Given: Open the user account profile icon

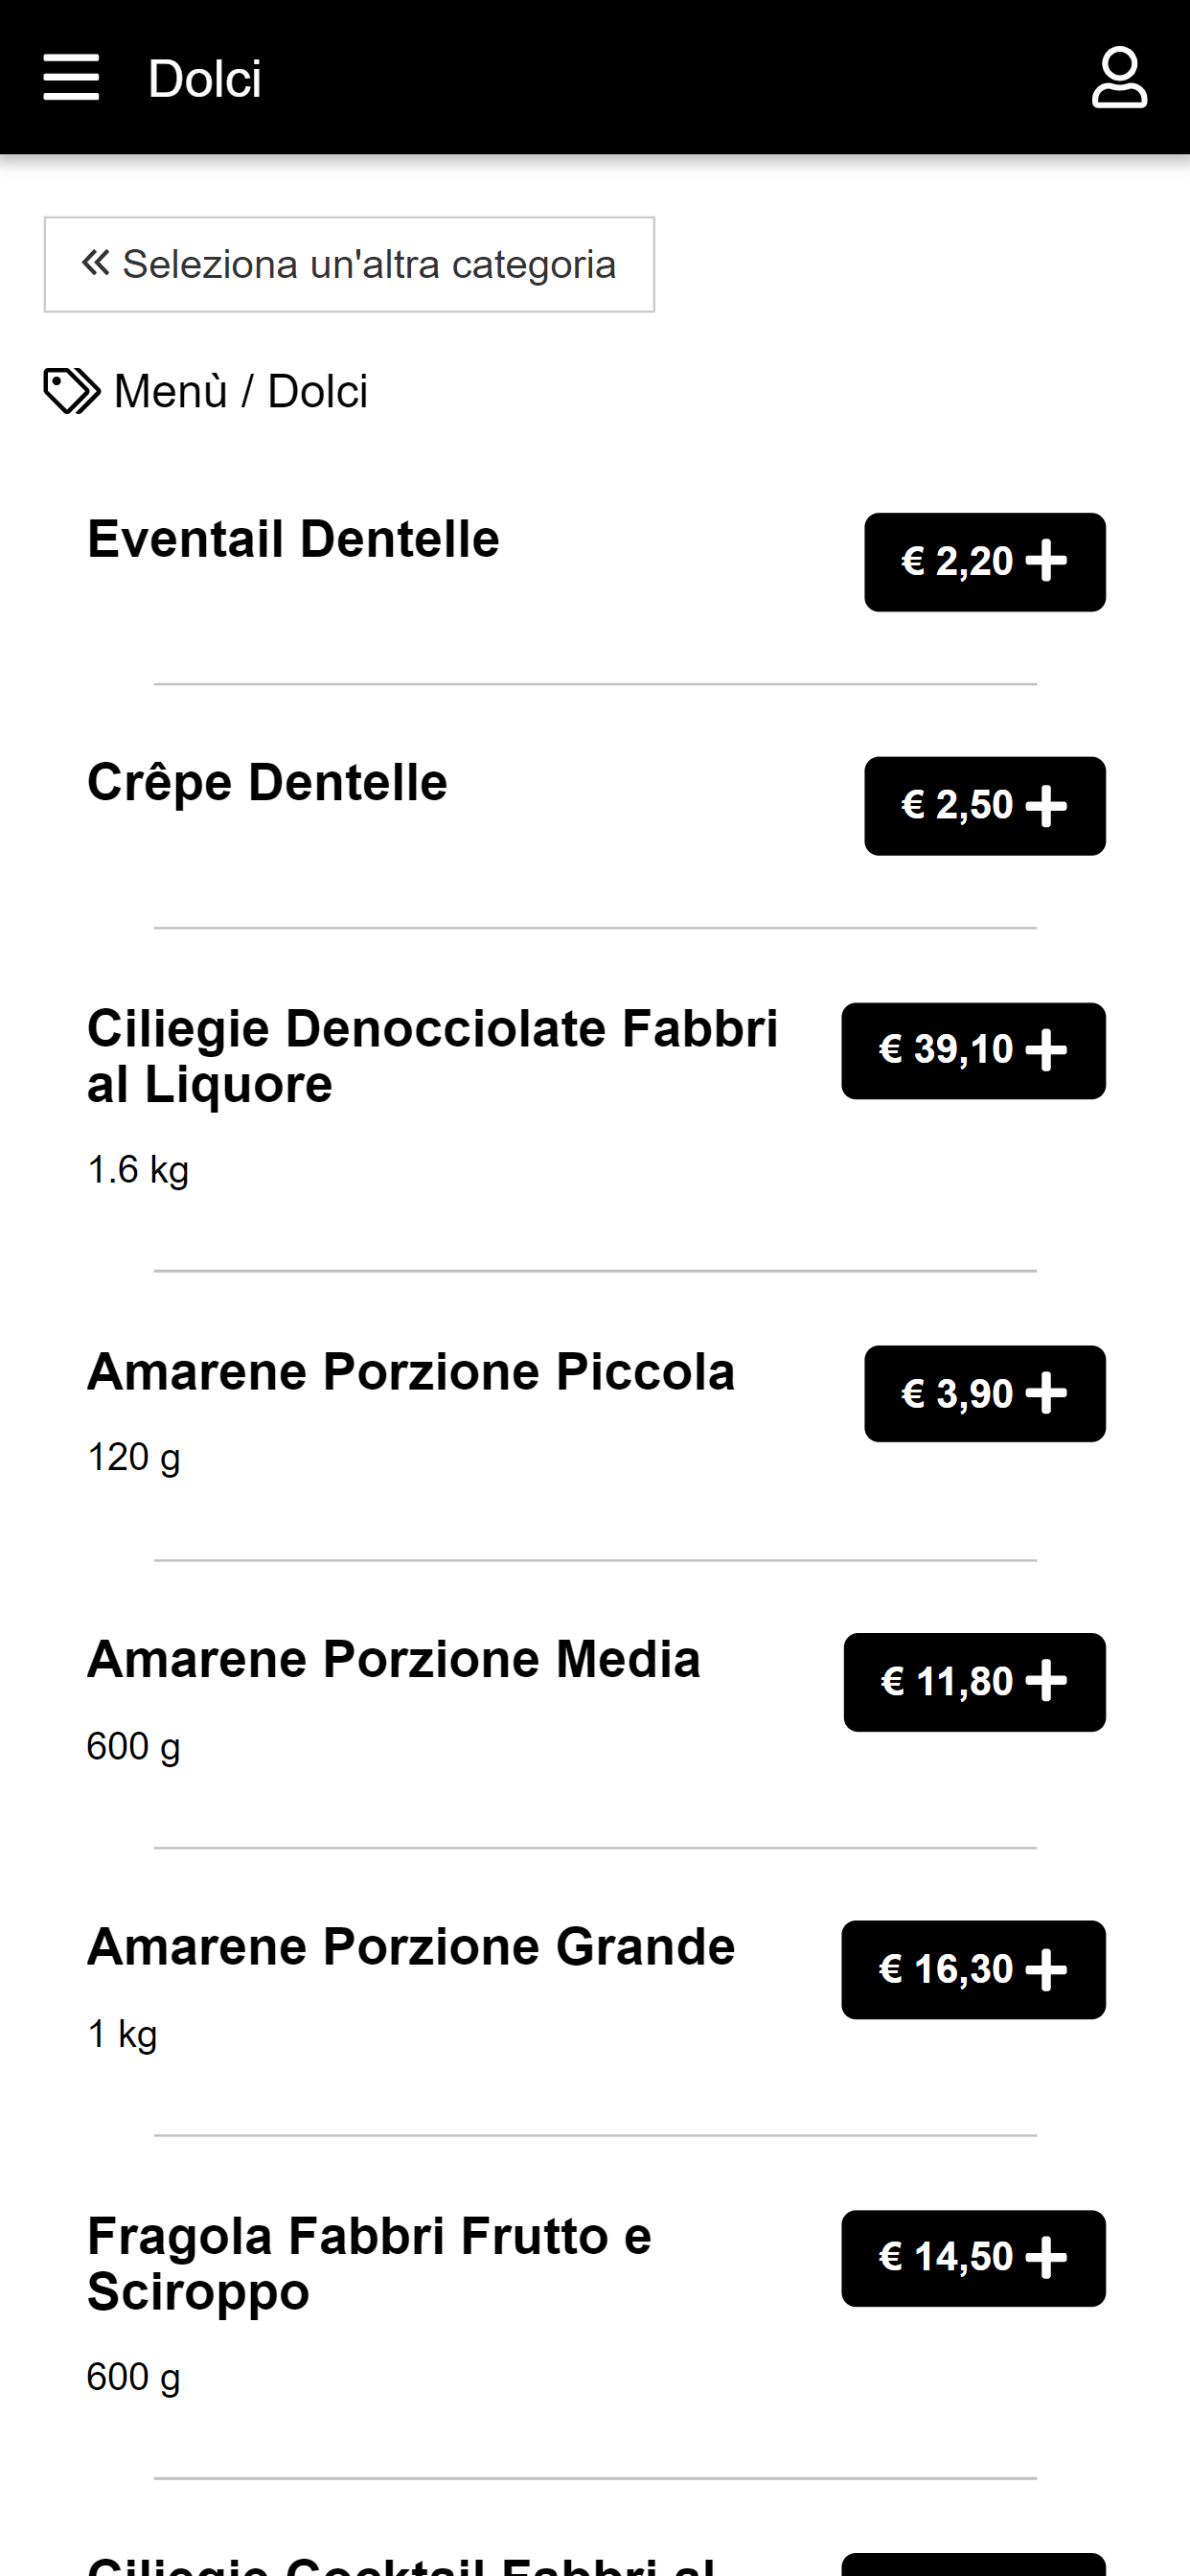Looking at the screenshot, I should tap(1118, 78).
